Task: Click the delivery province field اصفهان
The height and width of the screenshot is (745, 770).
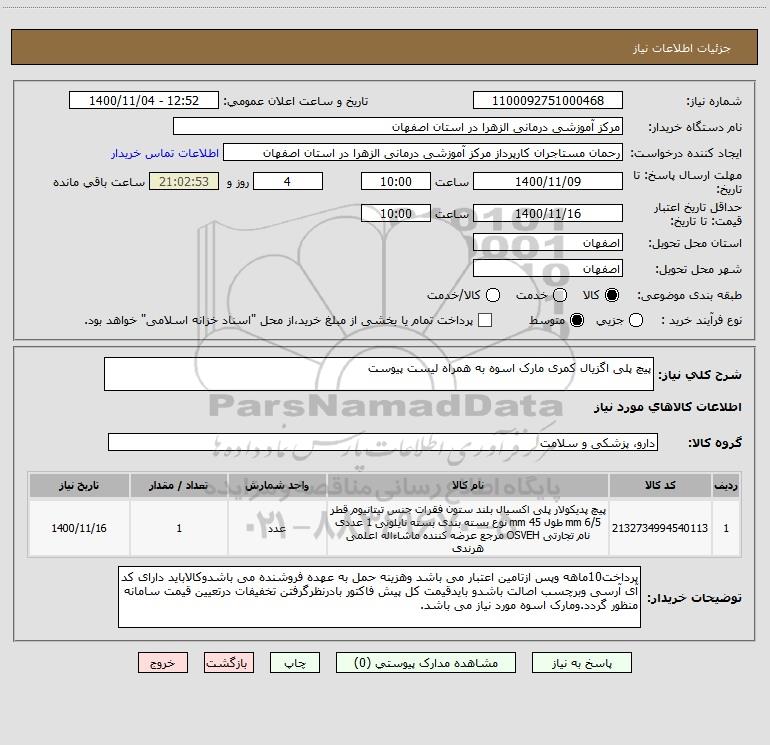Action: point(548,243)
